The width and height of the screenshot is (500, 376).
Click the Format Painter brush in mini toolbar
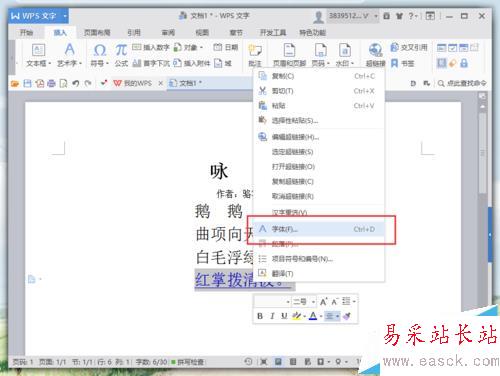coord(347,316)
